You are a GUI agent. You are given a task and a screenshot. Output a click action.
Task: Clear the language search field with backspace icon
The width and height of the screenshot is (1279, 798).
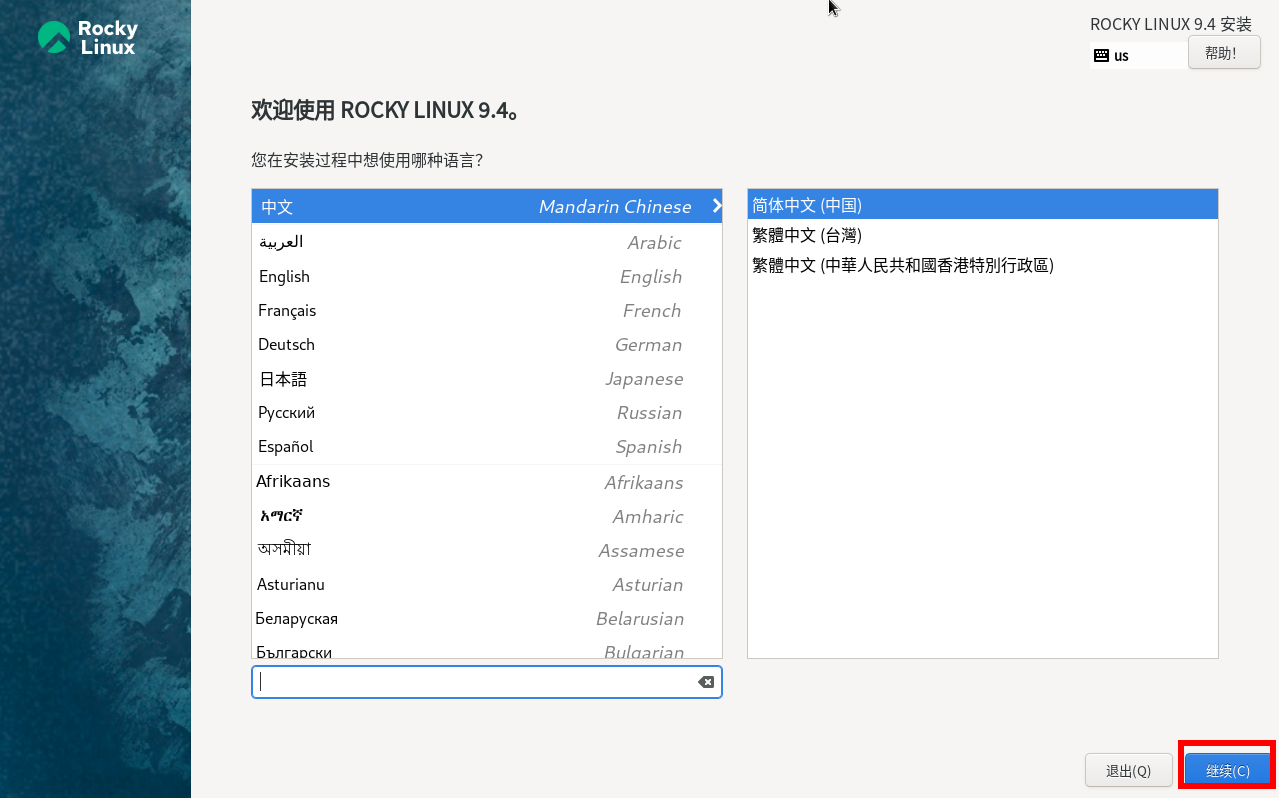706,682
